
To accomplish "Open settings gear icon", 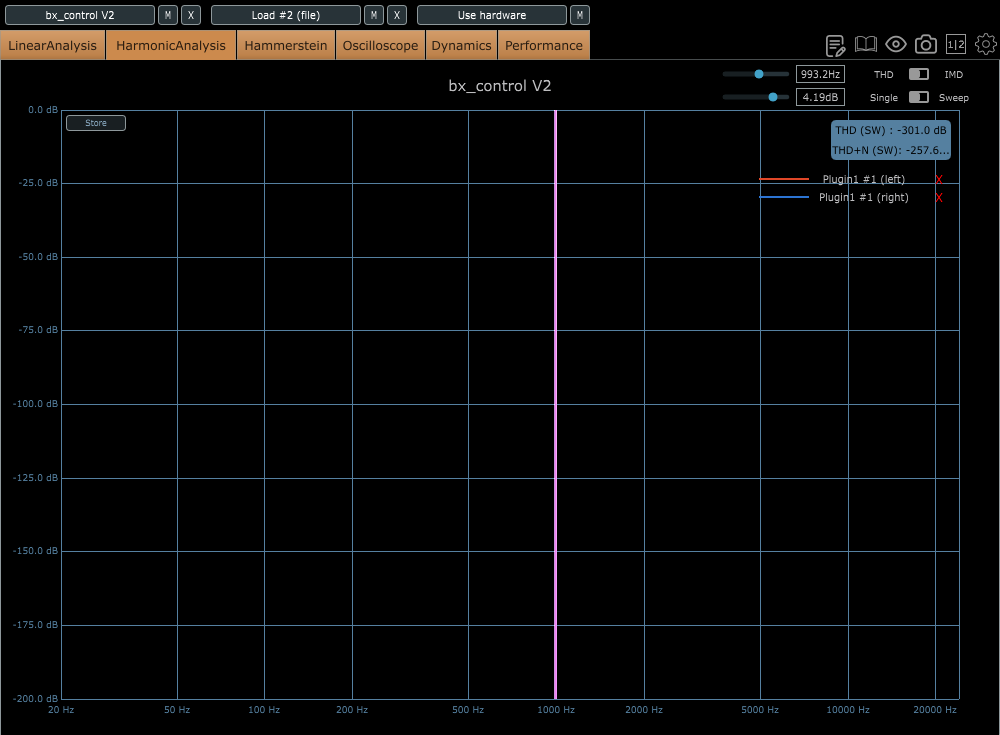I will pyautogui.click(x=986, y=44).
